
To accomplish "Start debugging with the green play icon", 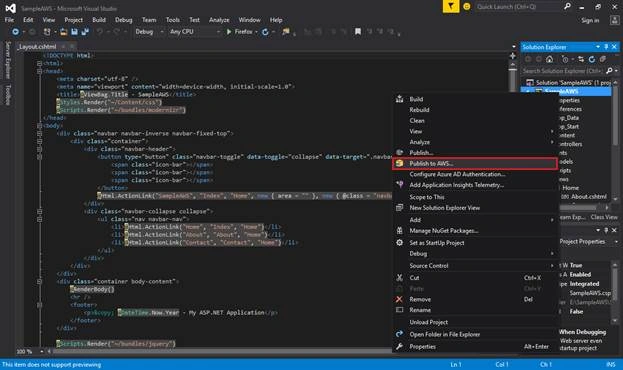I will [229, 31].
